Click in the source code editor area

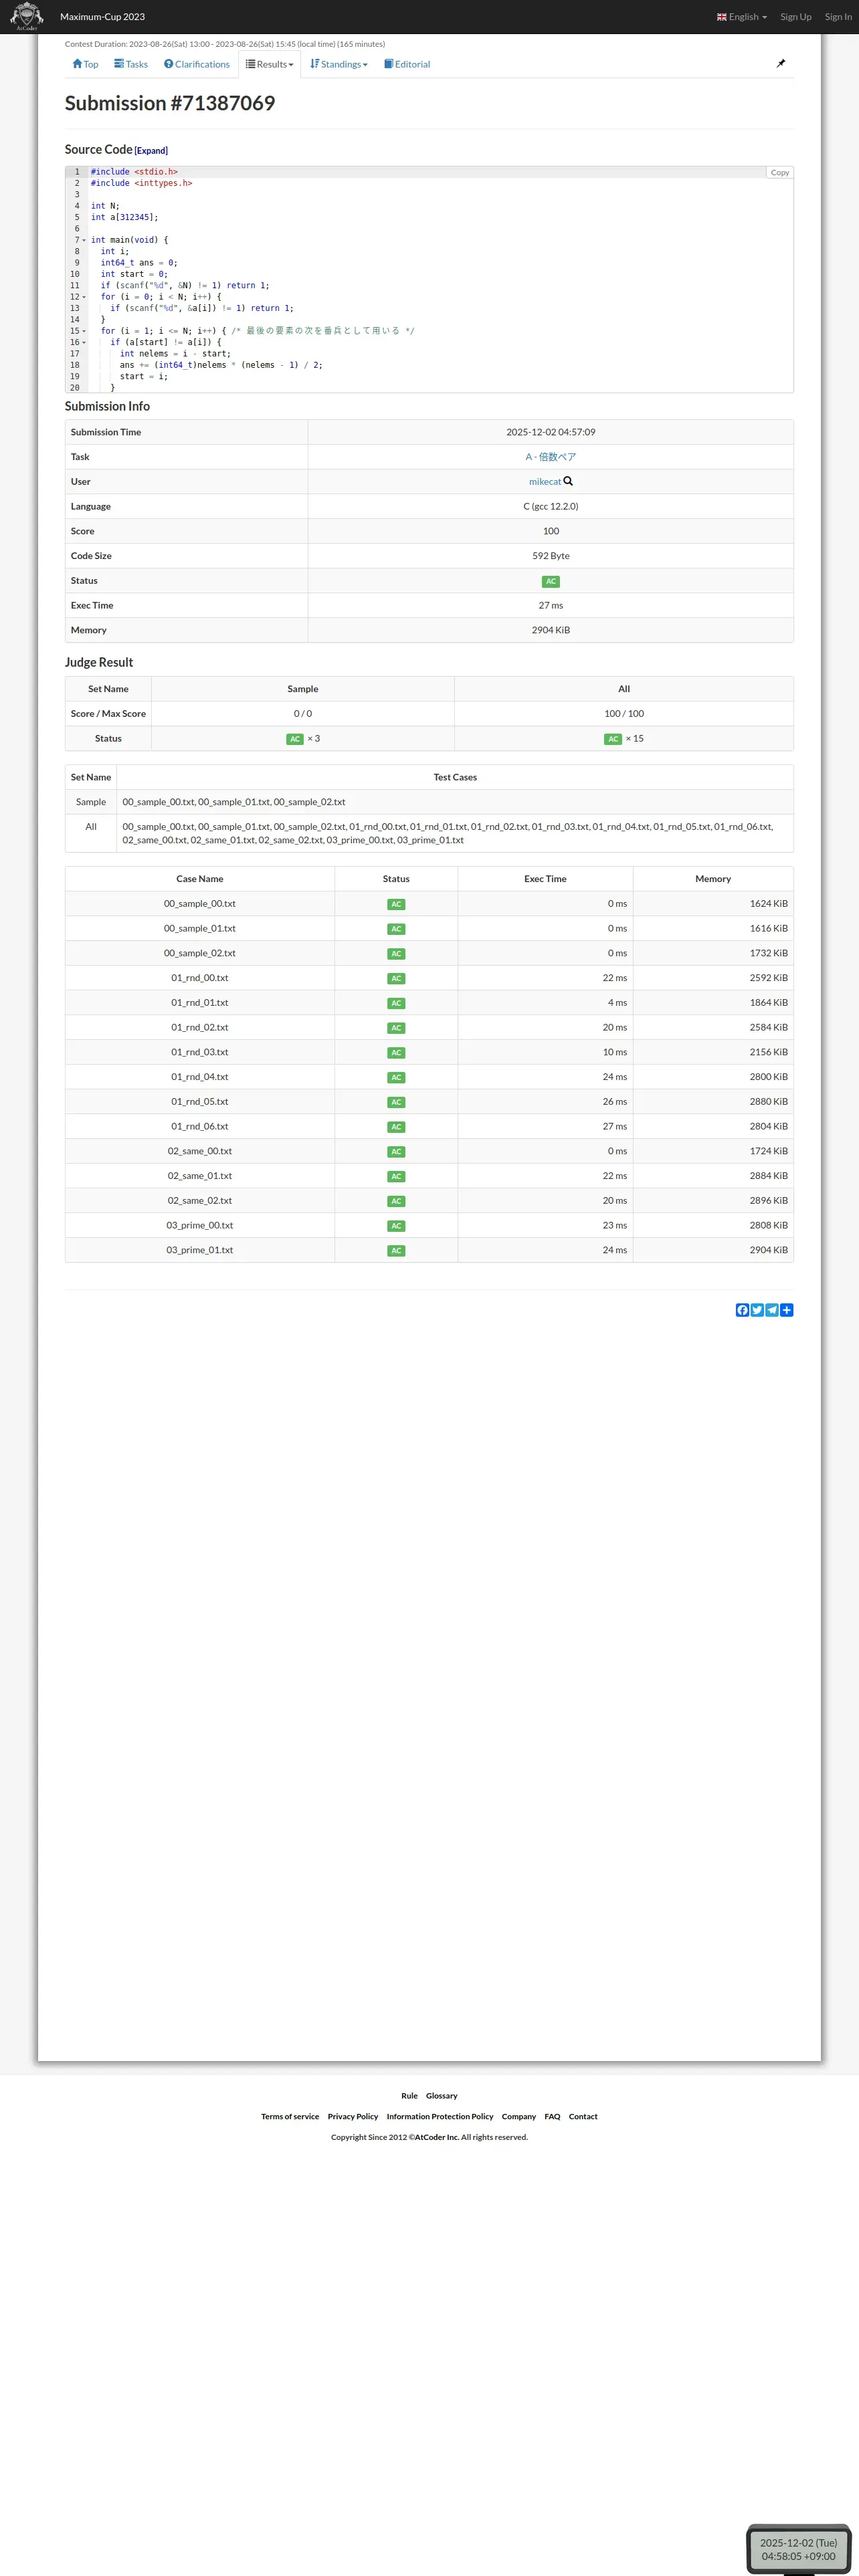tap(430, 280)
